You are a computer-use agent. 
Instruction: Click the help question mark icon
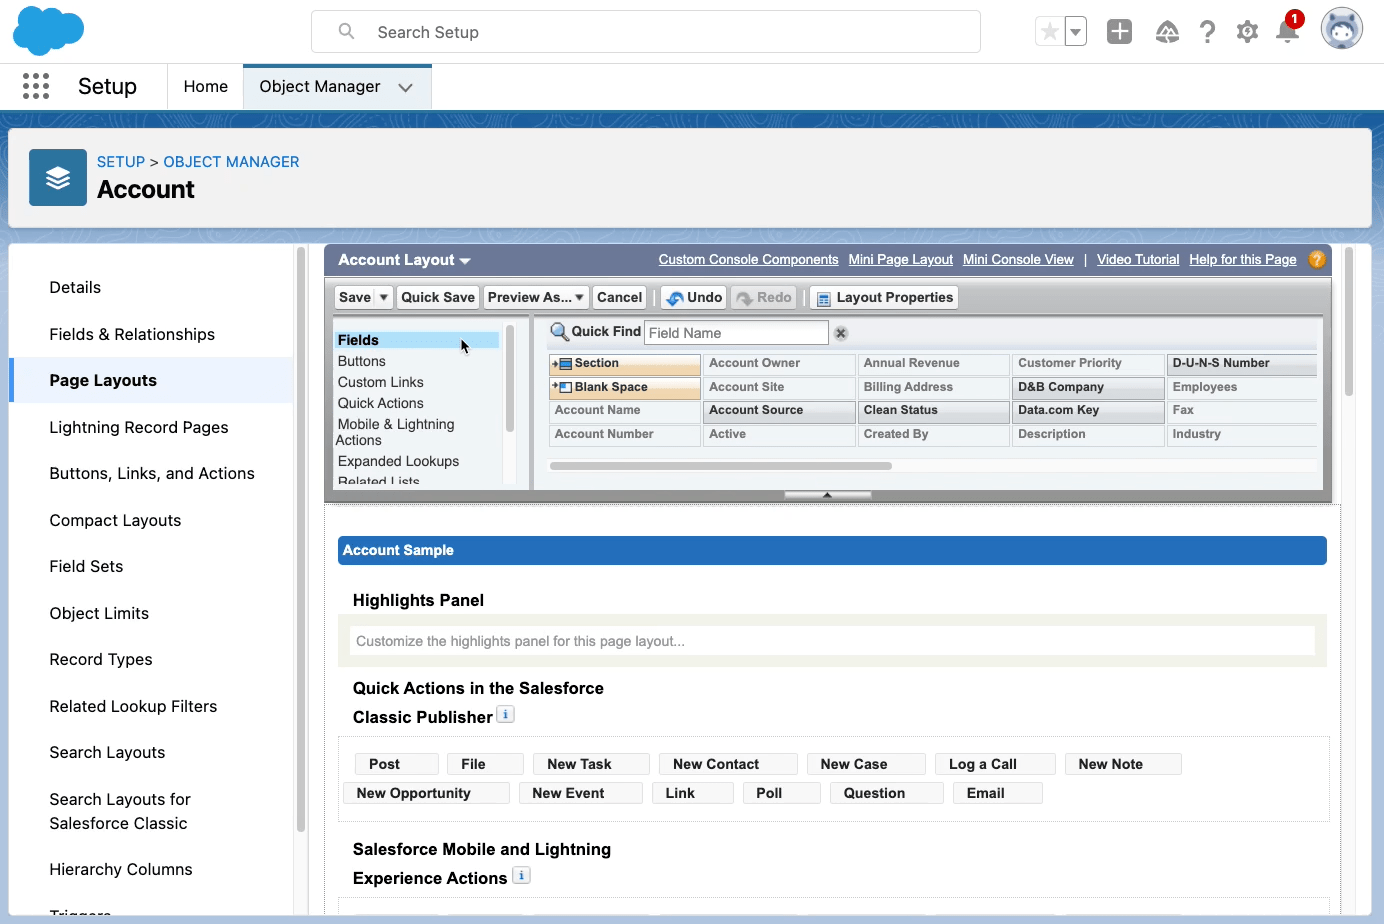(x=1208, y=32)
